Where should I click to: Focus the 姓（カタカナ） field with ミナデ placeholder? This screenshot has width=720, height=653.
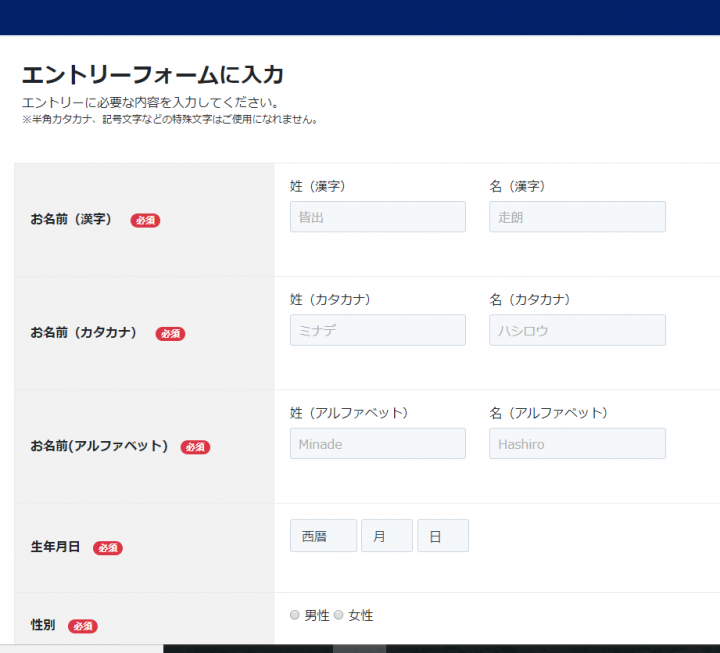coord(377,330)
